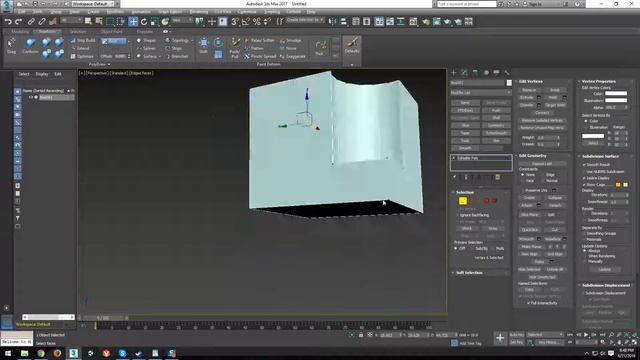Open the Hierarchy command panel tab
Image resolution: width=640 pixels, height=360 pixels.
pos(475,73)
